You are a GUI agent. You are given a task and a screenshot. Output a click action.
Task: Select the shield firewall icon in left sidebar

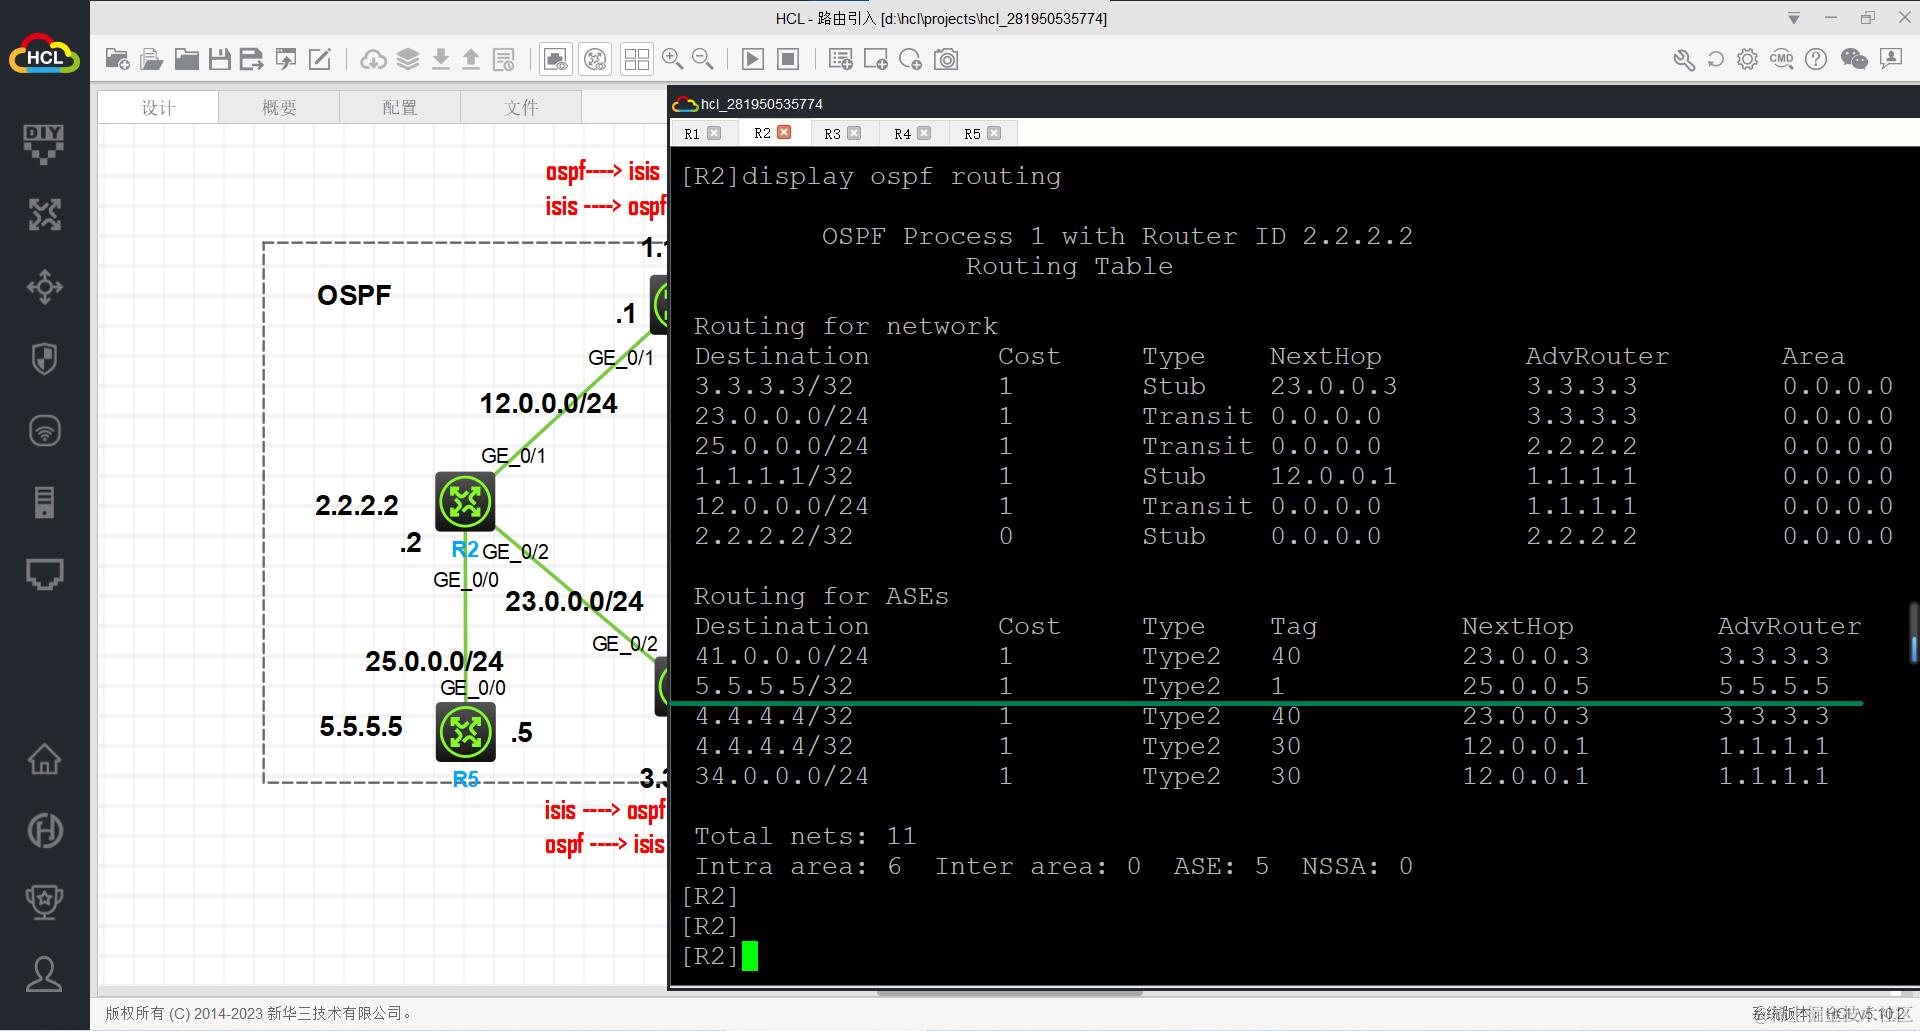(44, 359)
